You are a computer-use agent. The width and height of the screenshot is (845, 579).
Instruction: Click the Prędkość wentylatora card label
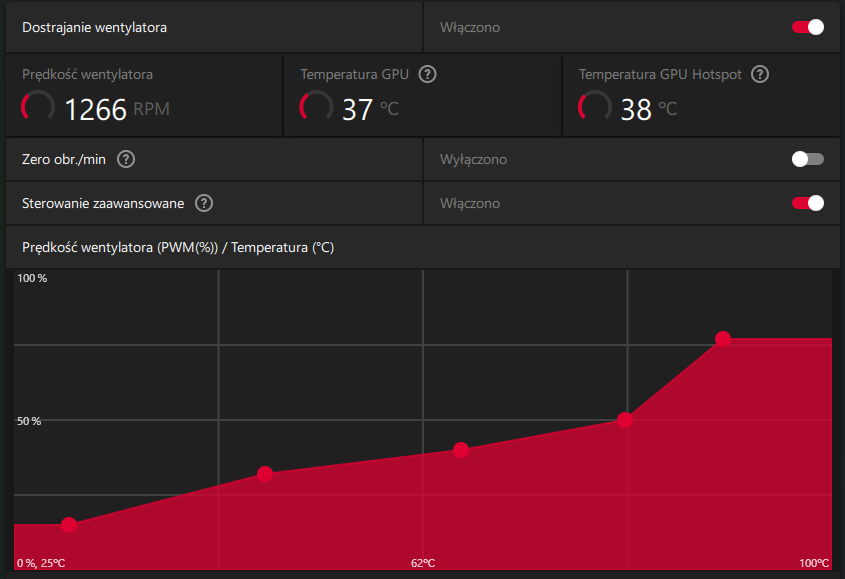[x=87, y=74]
